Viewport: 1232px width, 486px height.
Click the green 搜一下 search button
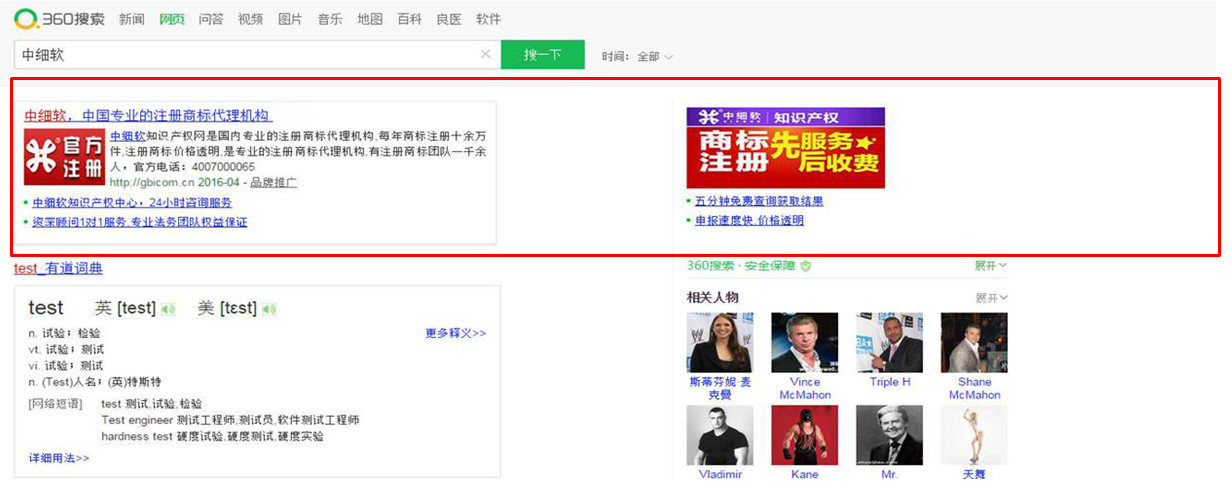(543, 55)
